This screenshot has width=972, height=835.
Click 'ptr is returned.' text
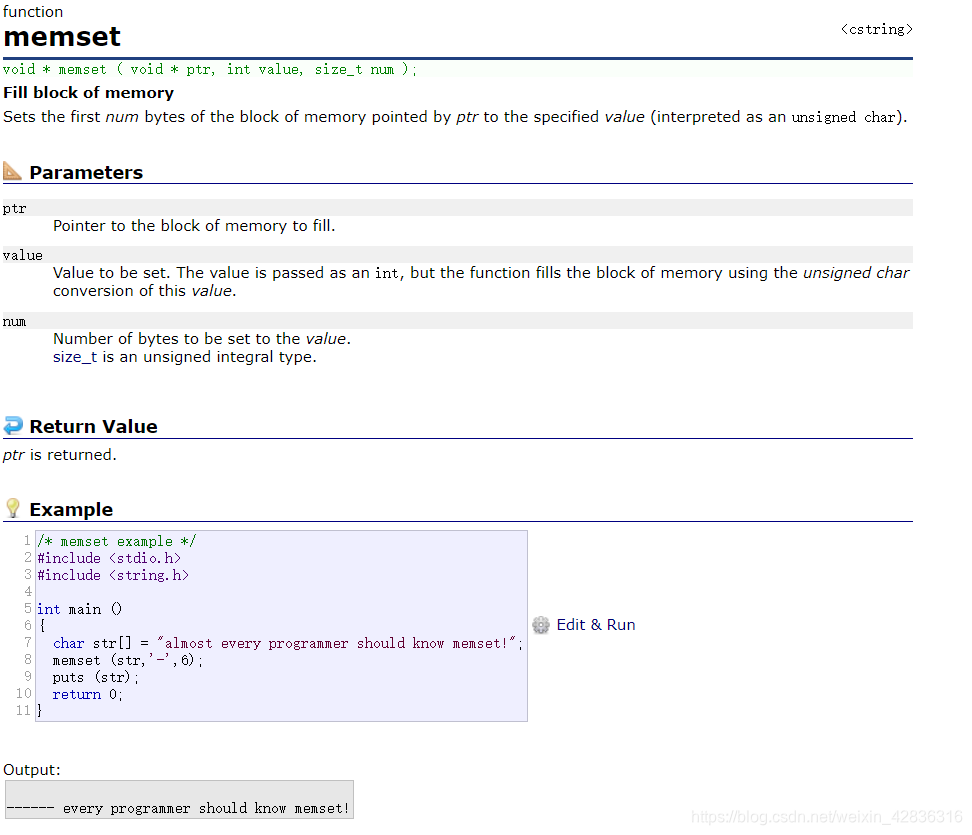pyautogui.click(x=60, y=455)
